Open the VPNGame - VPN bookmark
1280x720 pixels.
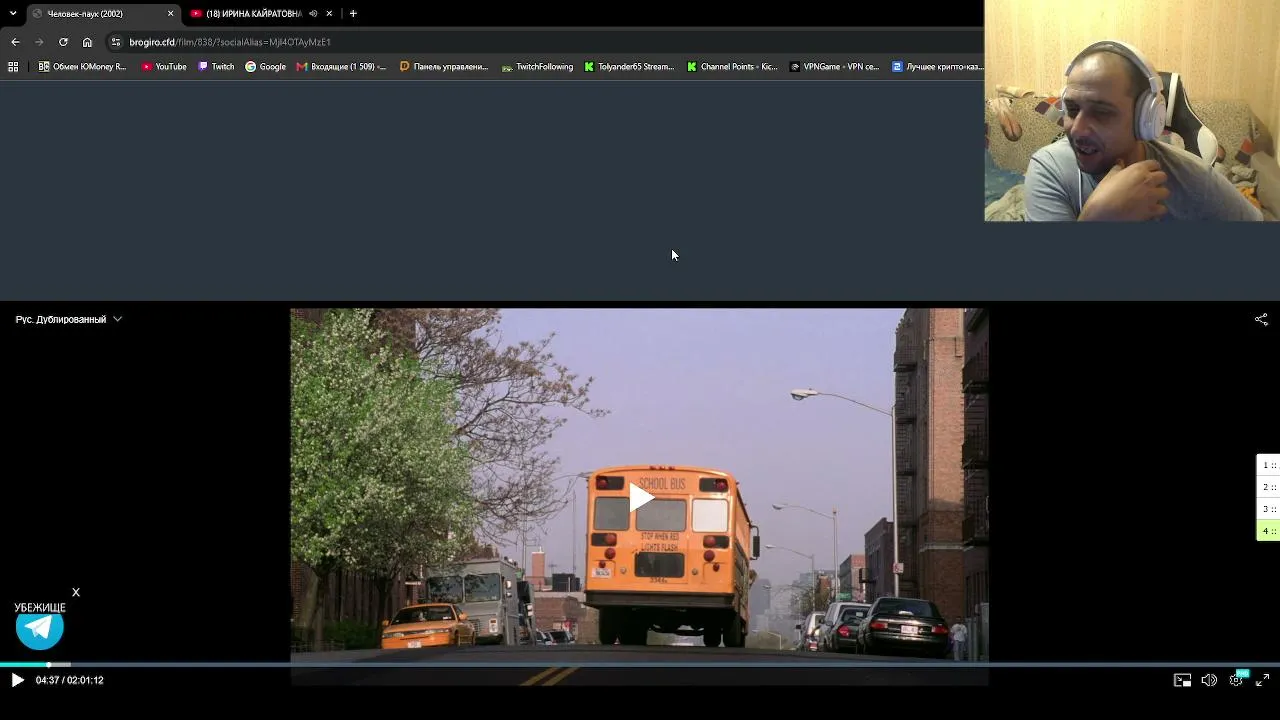click(834, 67)
